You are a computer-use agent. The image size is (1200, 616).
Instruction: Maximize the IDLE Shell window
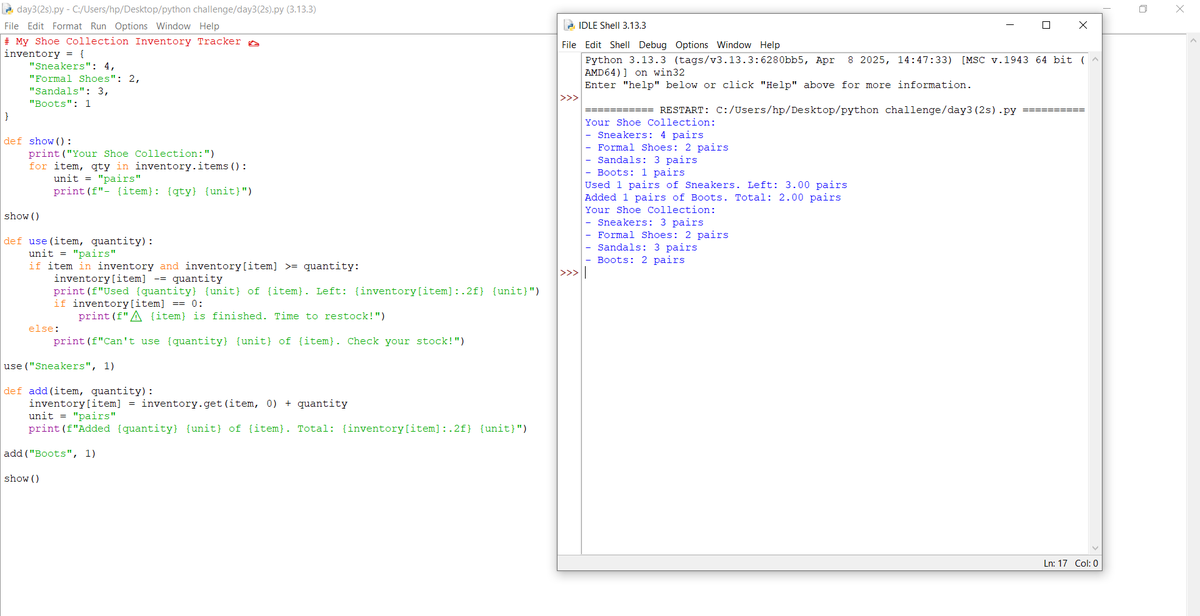coord(1046,24)
